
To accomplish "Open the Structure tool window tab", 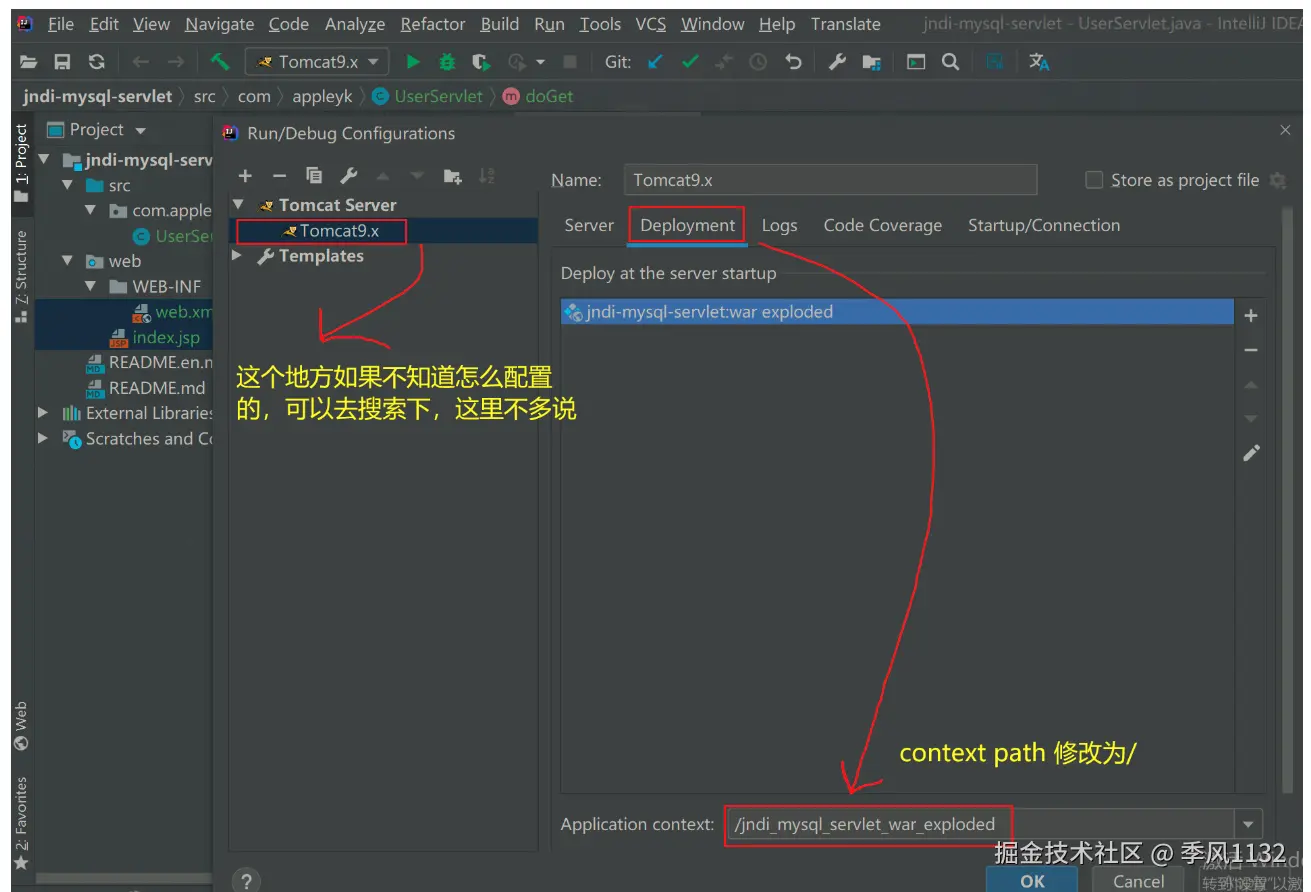I will (x=21, y=276).
